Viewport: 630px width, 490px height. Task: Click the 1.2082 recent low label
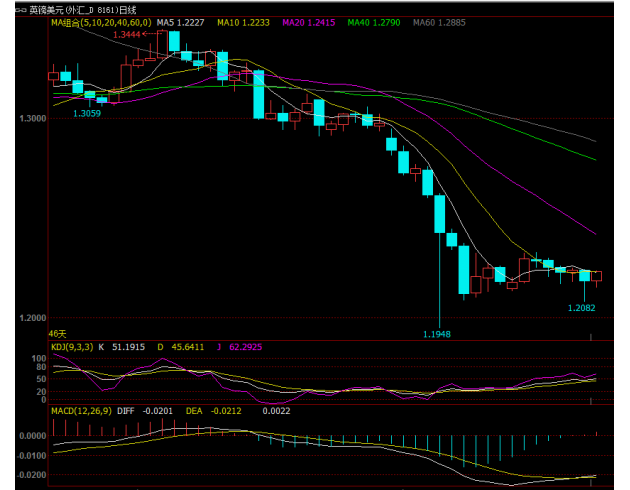pyautogui.click(x=581, y=308)
